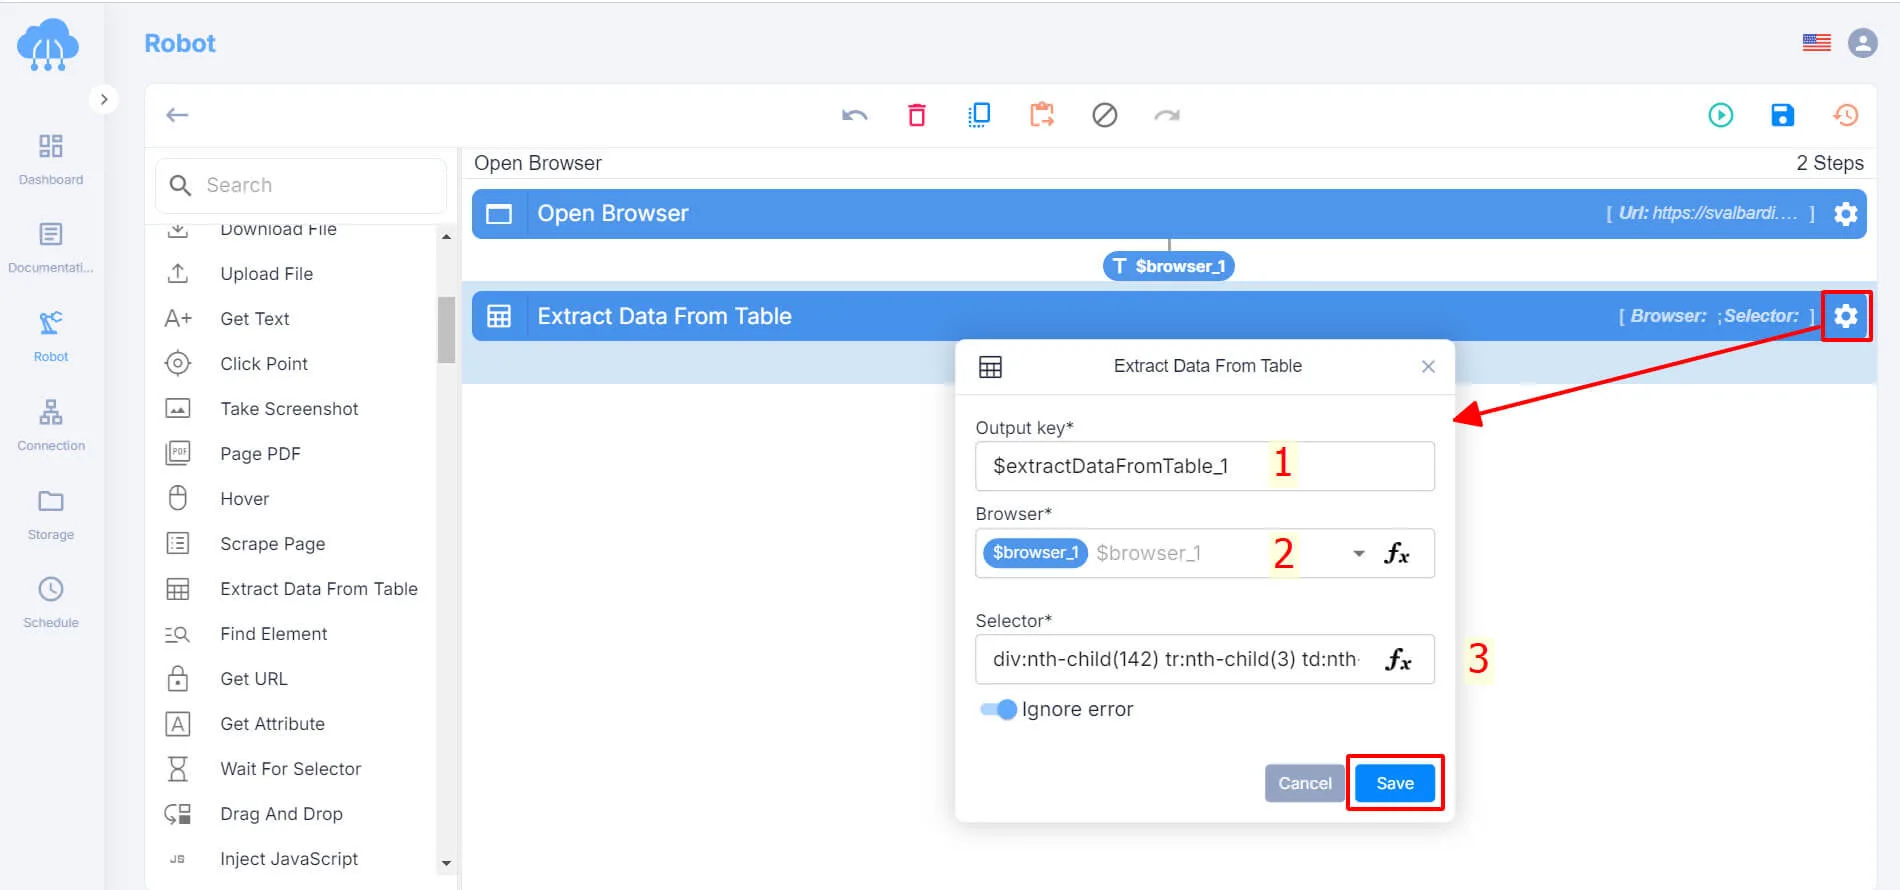Click the action list scroll-down arrow
The width and height of the screenshot is (1900, 890).
446,863
